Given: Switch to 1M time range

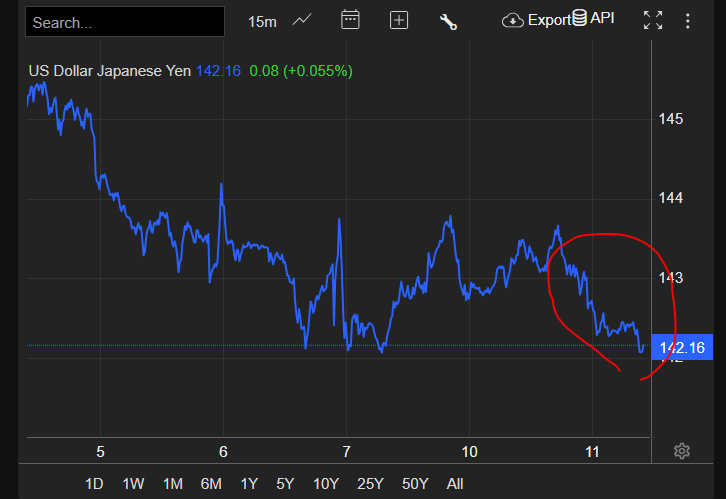Looking at the screenshot, I should tap(172, 484).
